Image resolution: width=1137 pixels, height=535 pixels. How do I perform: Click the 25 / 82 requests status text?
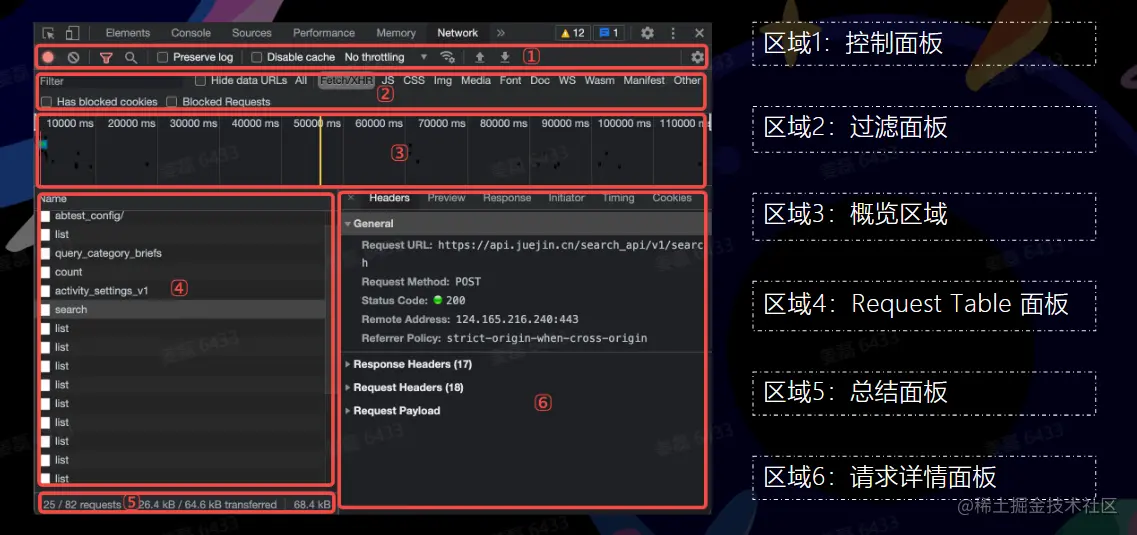[x=82, y=504]
